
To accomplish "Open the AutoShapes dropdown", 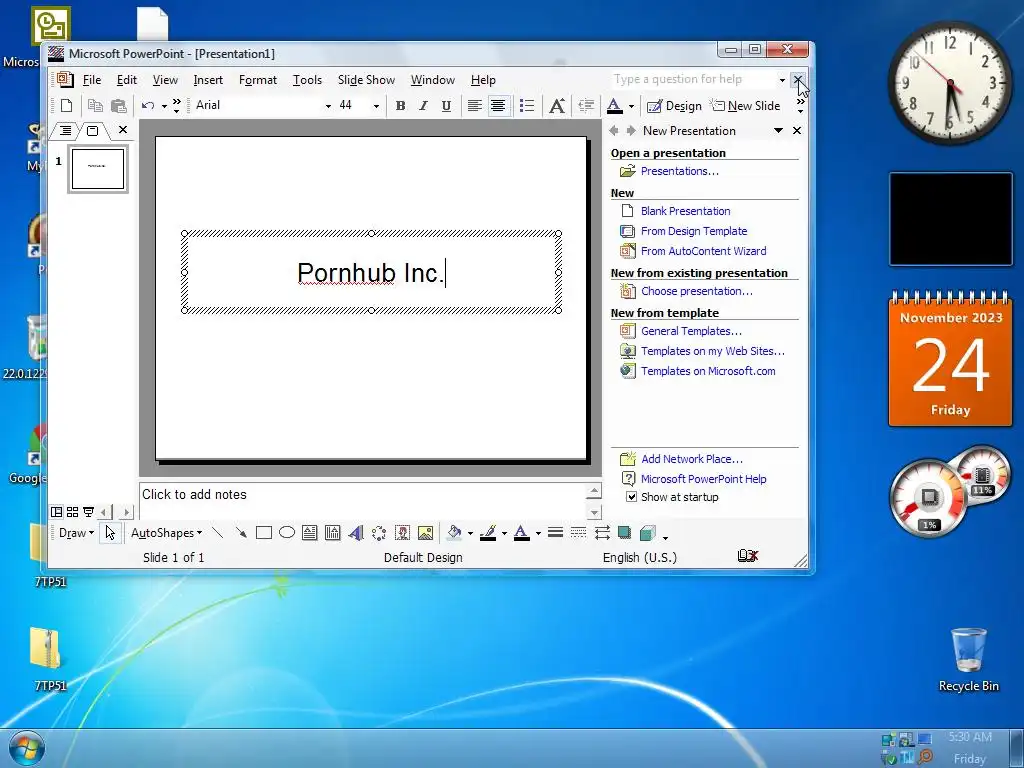I will 167,533.
